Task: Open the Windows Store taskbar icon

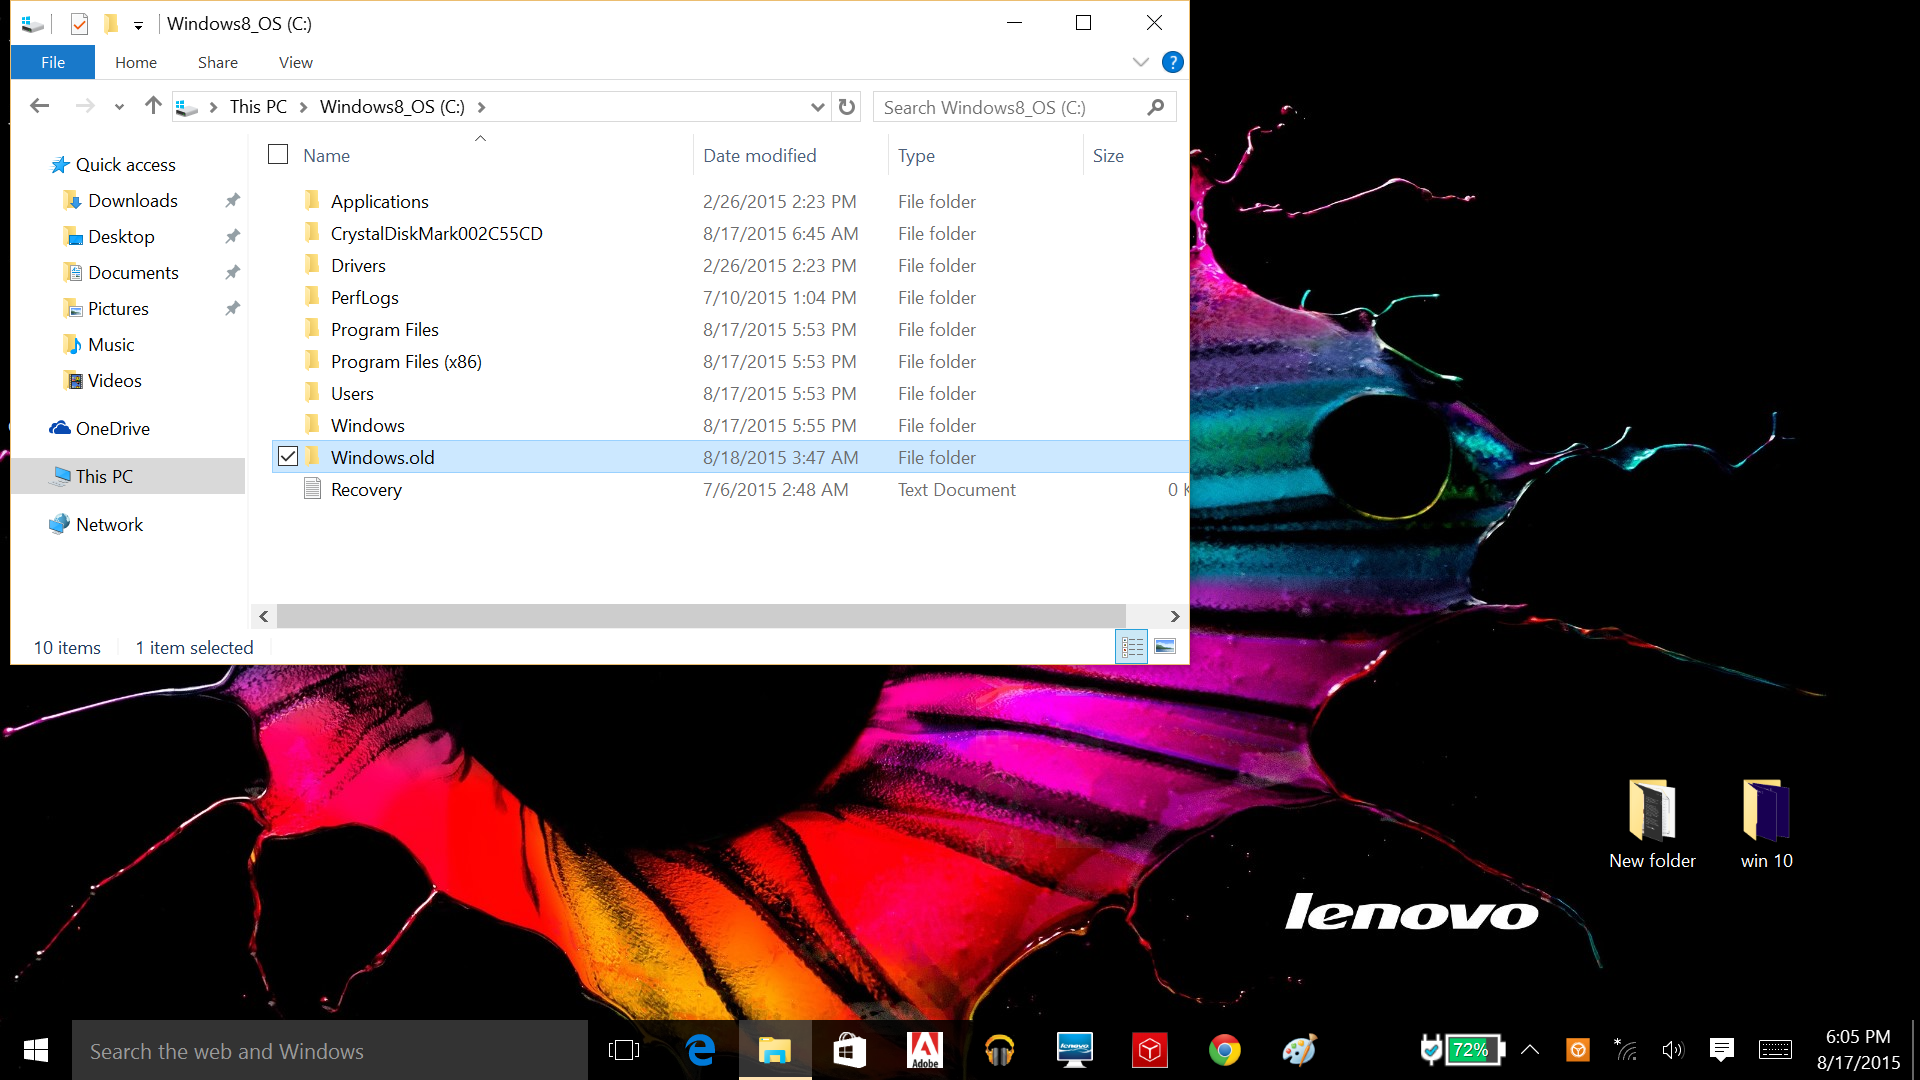Action: (849, 1050)
